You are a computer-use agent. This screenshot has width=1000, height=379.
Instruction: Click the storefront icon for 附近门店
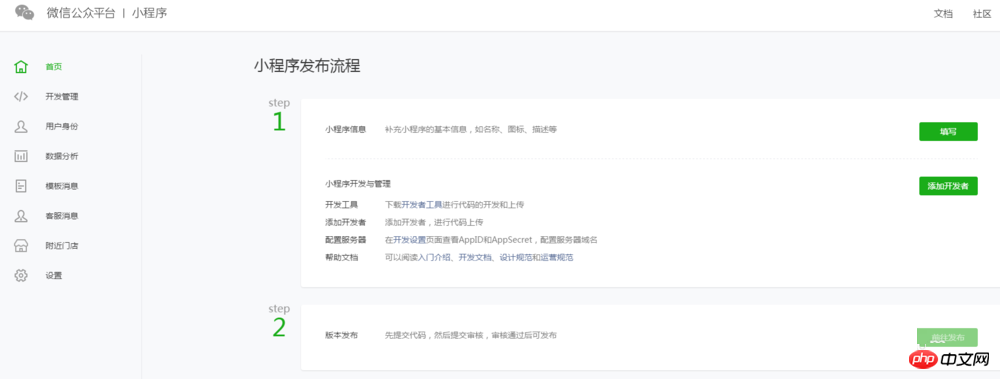click(21, 246)
